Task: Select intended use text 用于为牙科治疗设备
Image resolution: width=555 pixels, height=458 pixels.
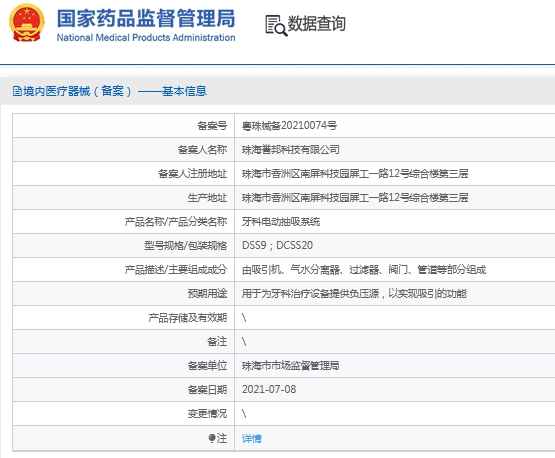Action: 354,294
